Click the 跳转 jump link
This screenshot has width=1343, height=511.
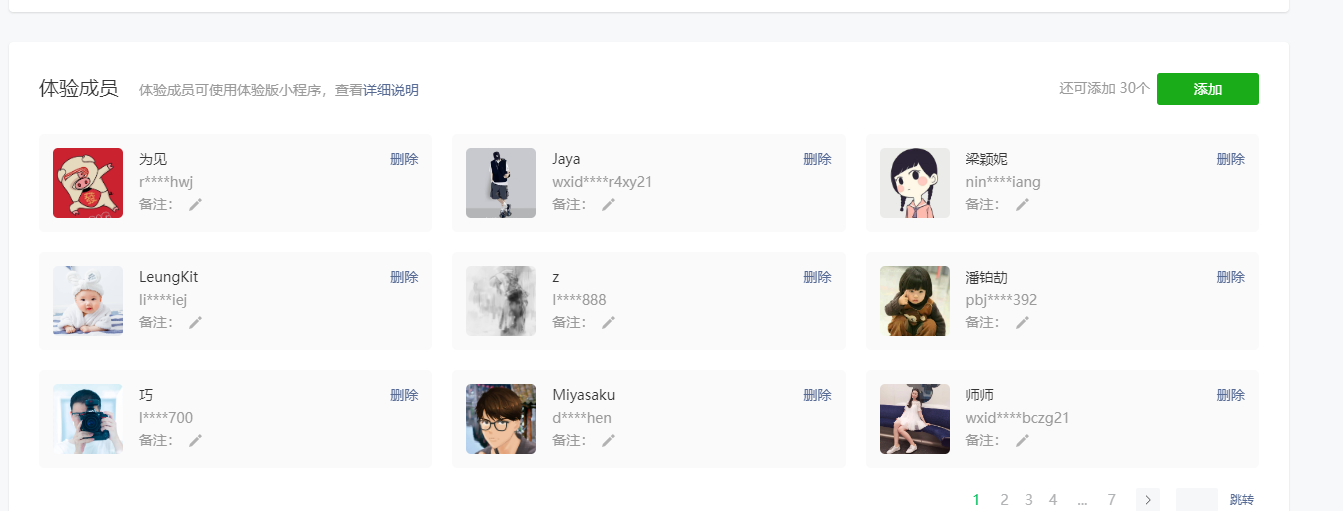(x=1242, y=500)
